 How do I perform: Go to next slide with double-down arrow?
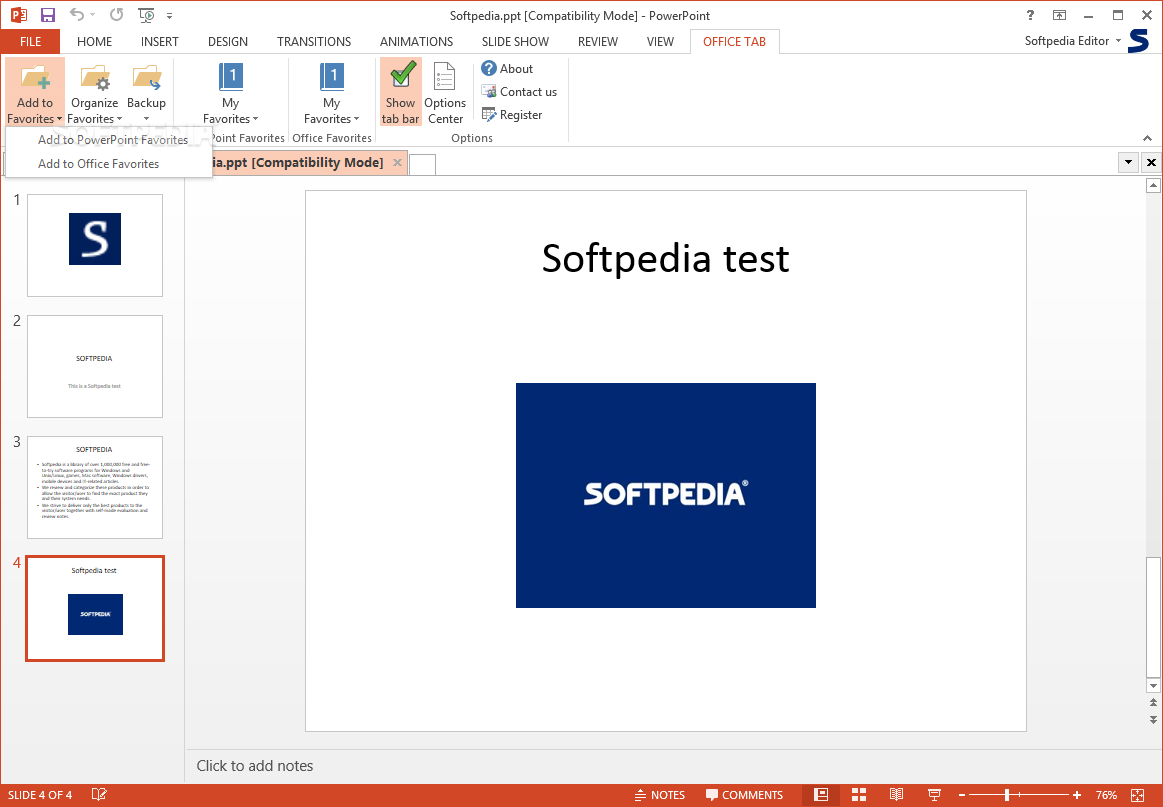pos(1153,719)
